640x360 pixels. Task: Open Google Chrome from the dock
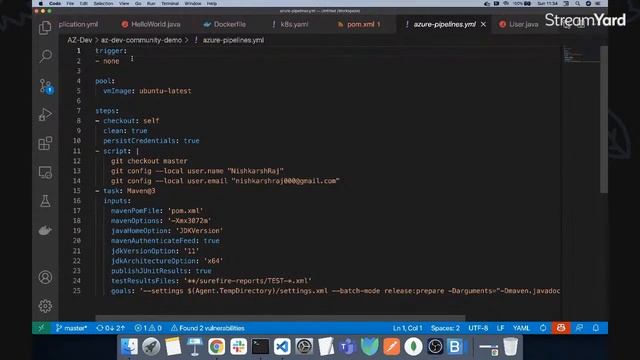pos(216,347)
